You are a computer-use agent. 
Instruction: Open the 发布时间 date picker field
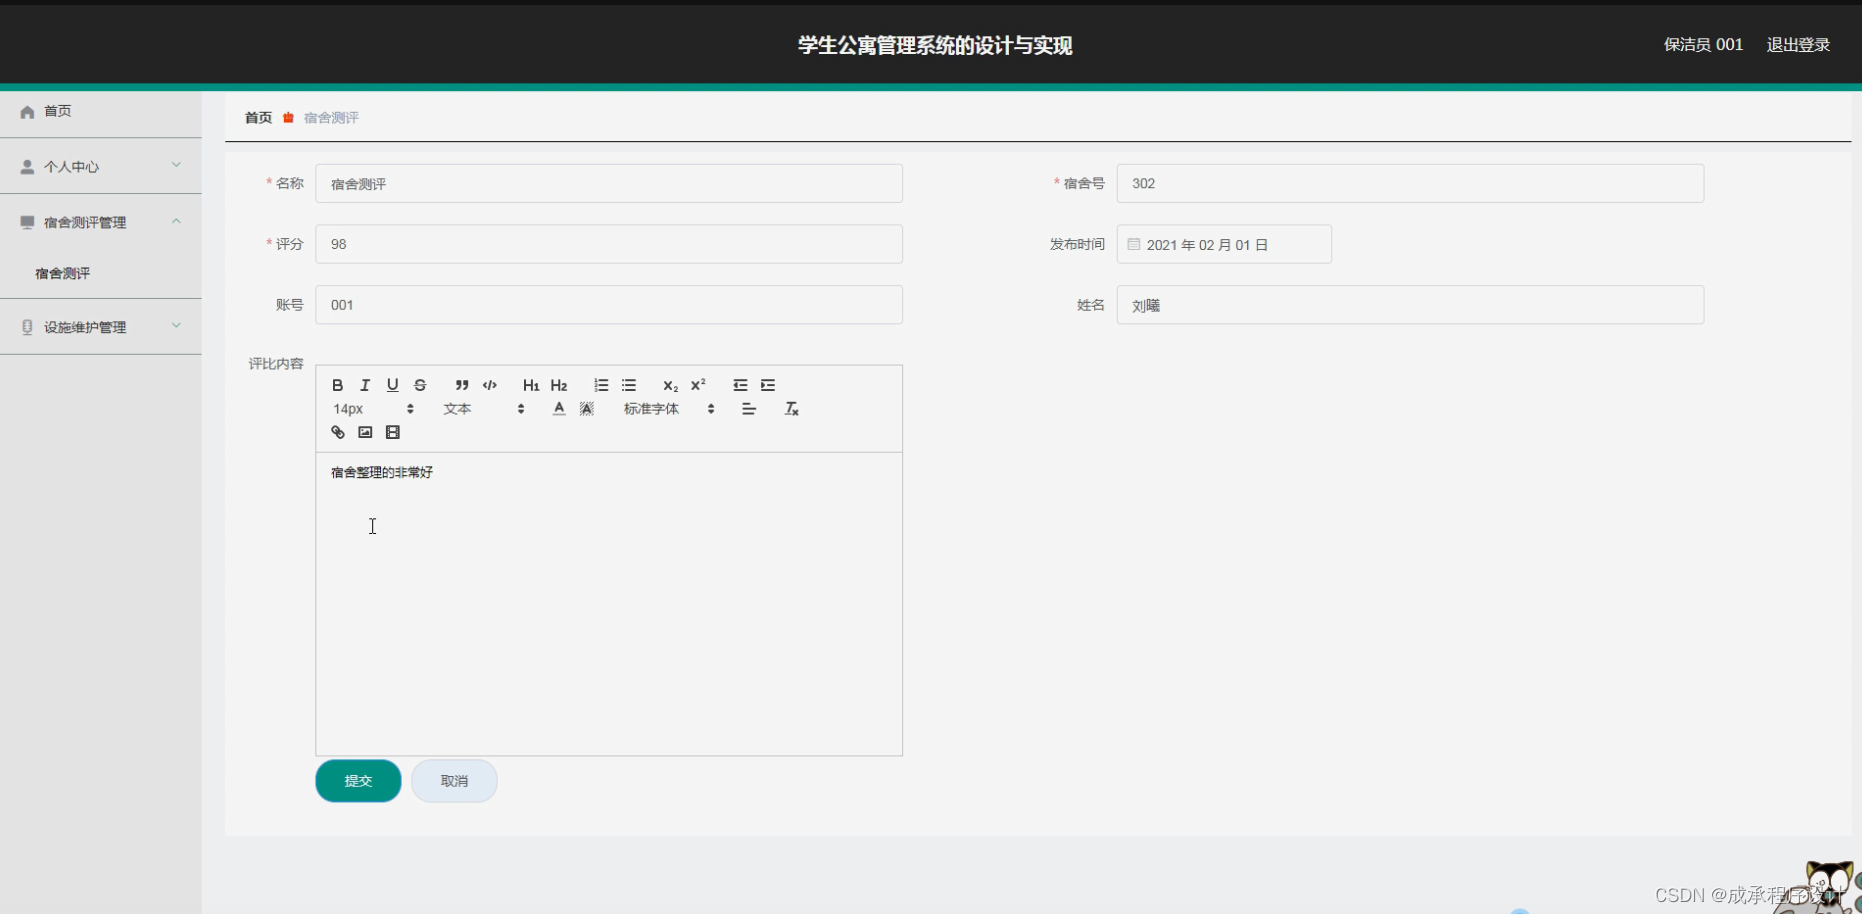coord(1223,244)
